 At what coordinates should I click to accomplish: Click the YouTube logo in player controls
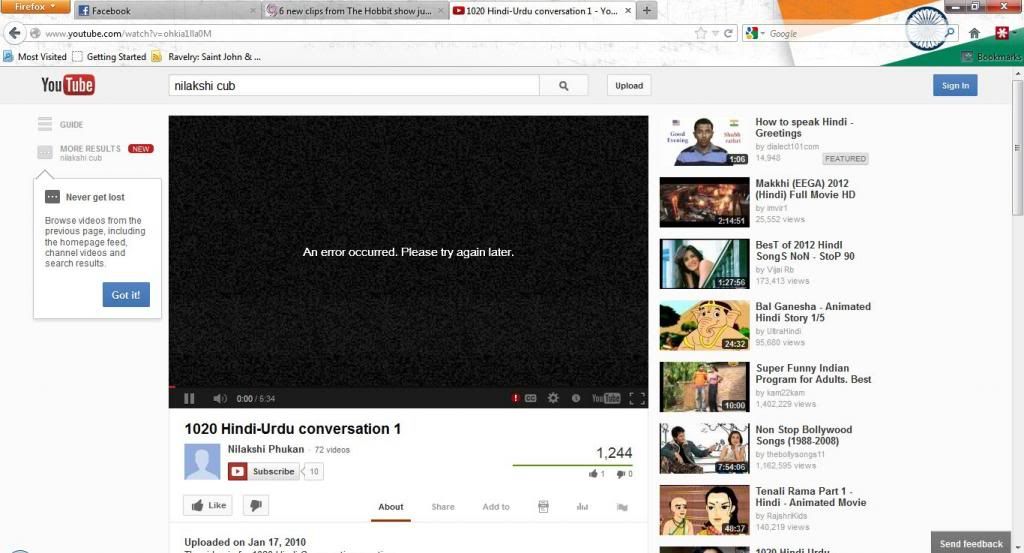[605, 398]
